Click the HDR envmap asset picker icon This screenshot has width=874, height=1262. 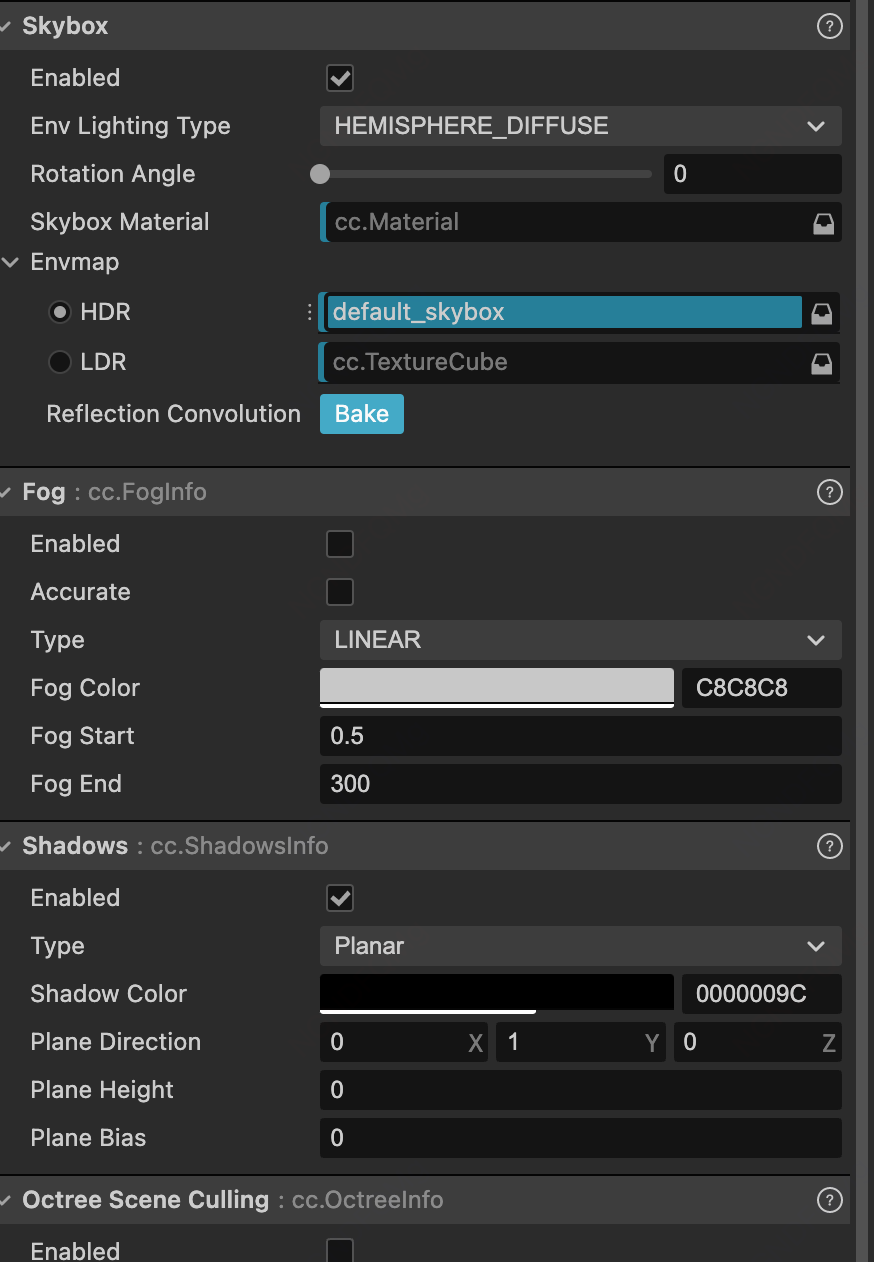821,313
